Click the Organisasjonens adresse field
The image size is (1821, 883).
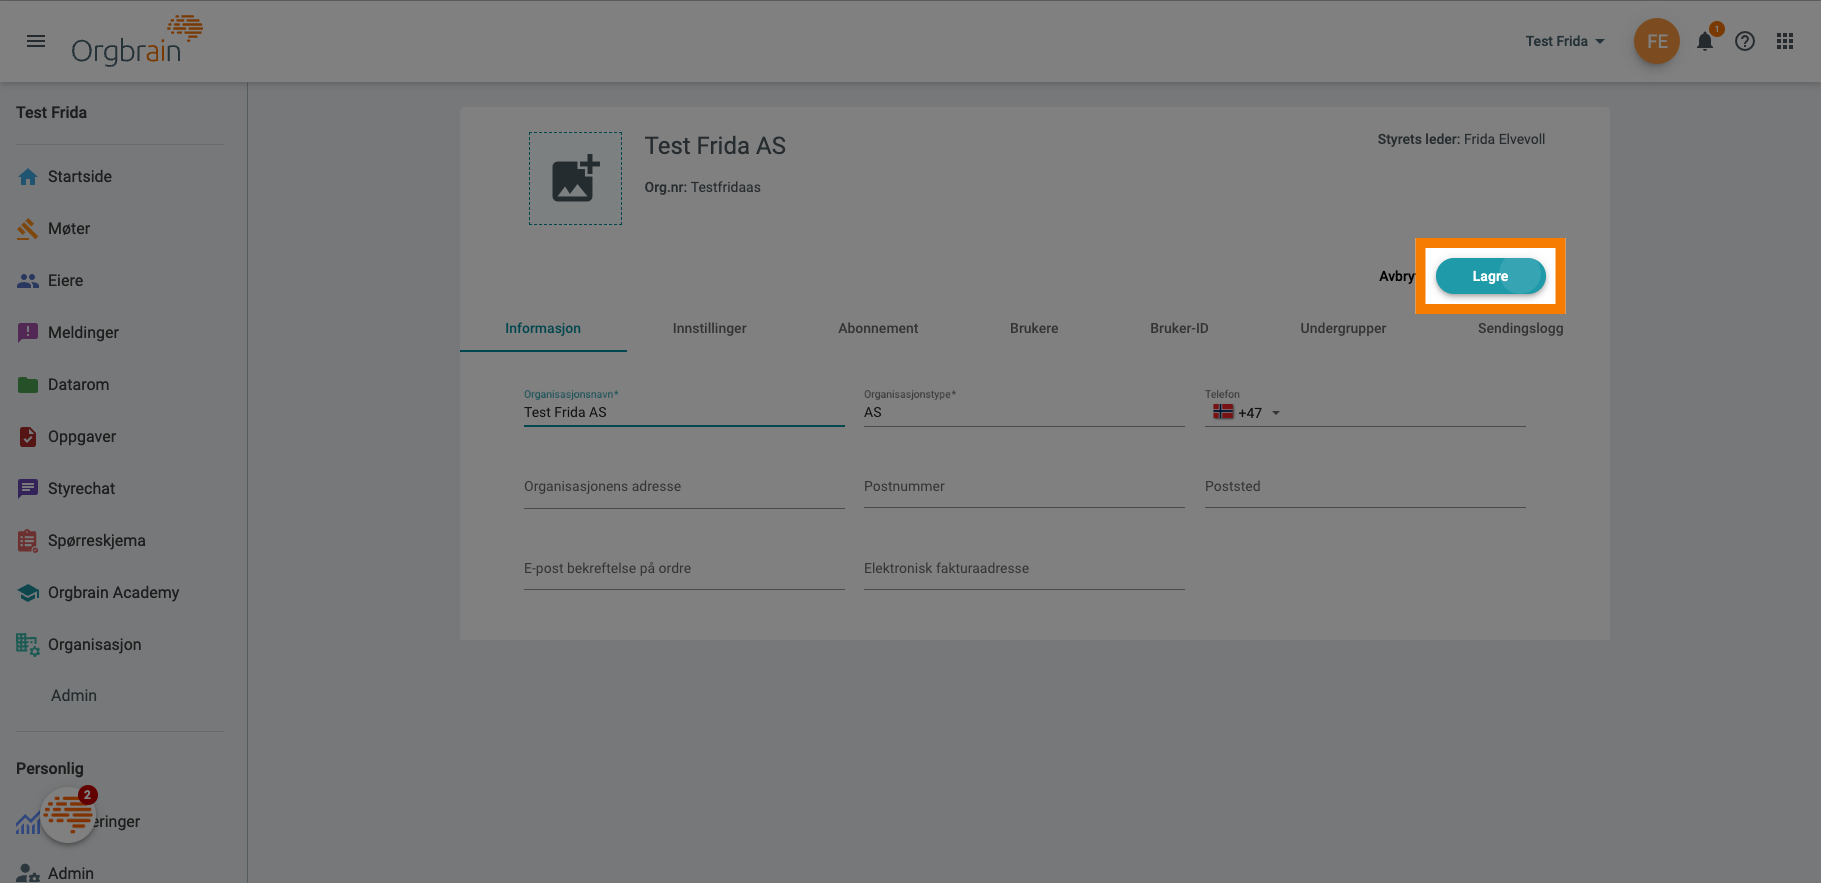684,487
